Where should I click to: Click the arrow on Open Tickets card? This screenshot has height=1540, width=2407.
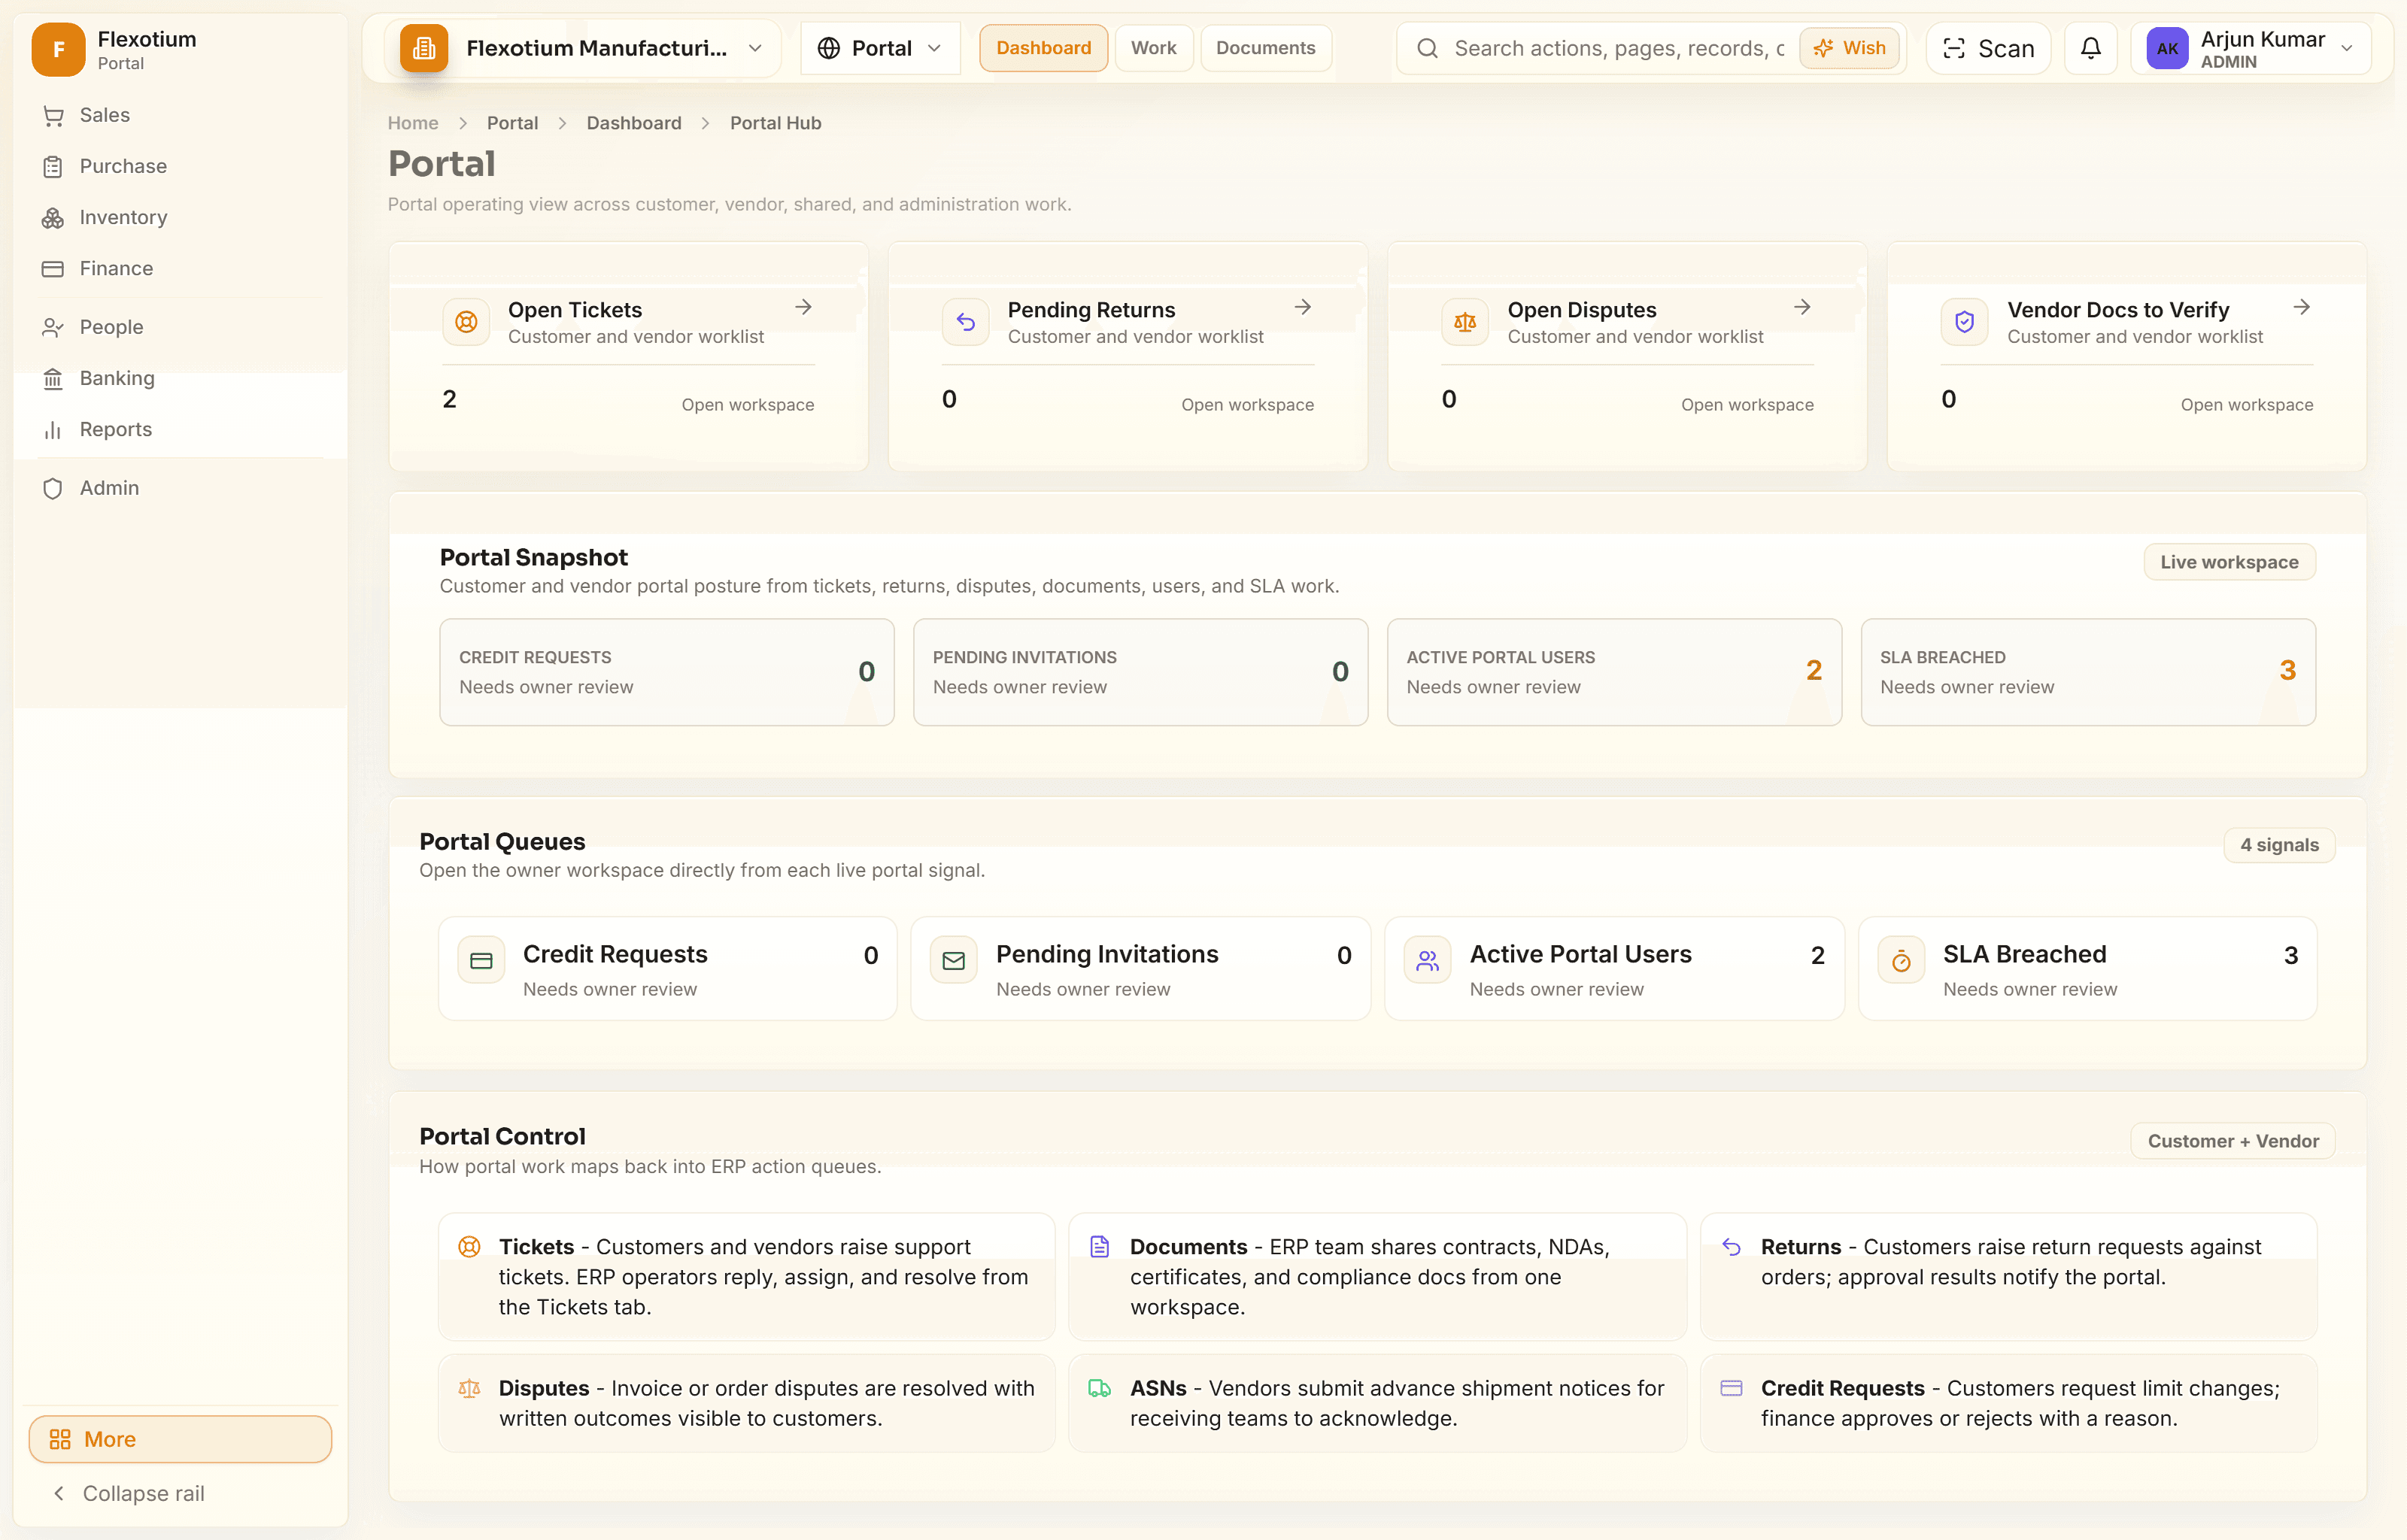pos(803,307)
